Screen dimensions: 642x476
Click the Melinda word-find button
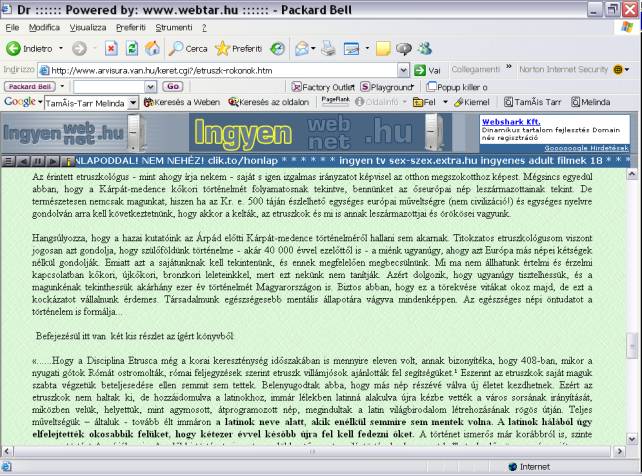(590, 102)
